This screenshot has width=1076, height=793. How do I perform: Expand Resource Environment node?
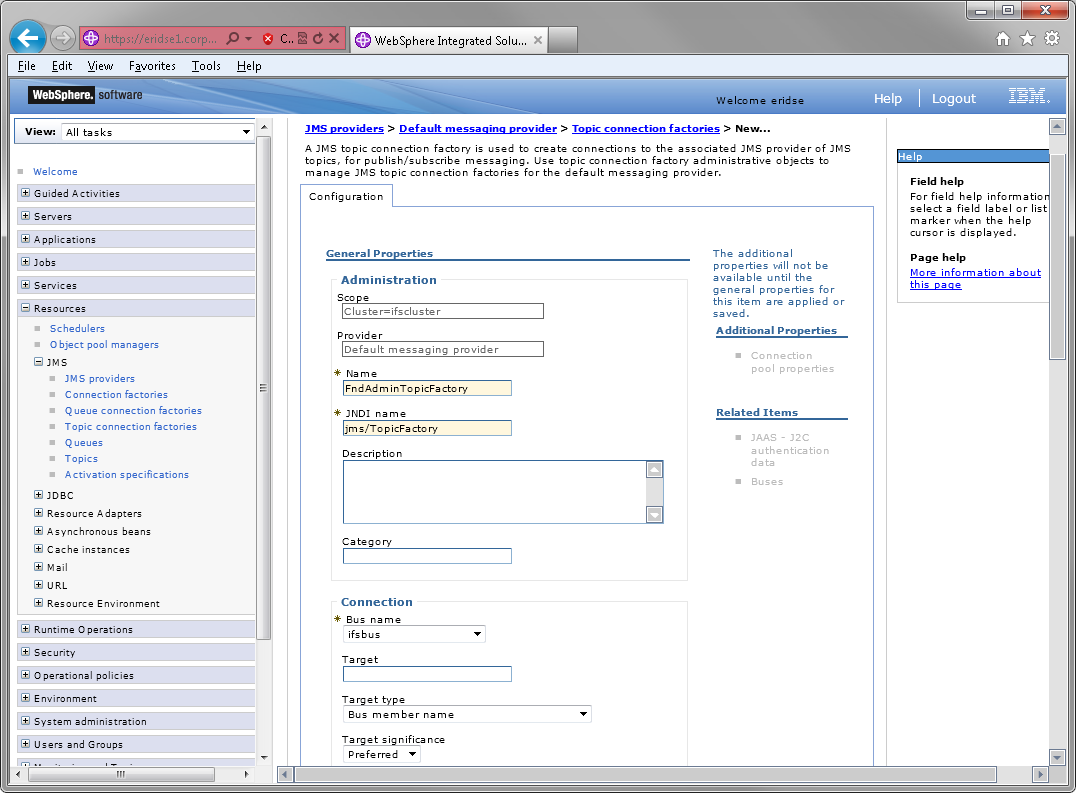tap(38, 603)
